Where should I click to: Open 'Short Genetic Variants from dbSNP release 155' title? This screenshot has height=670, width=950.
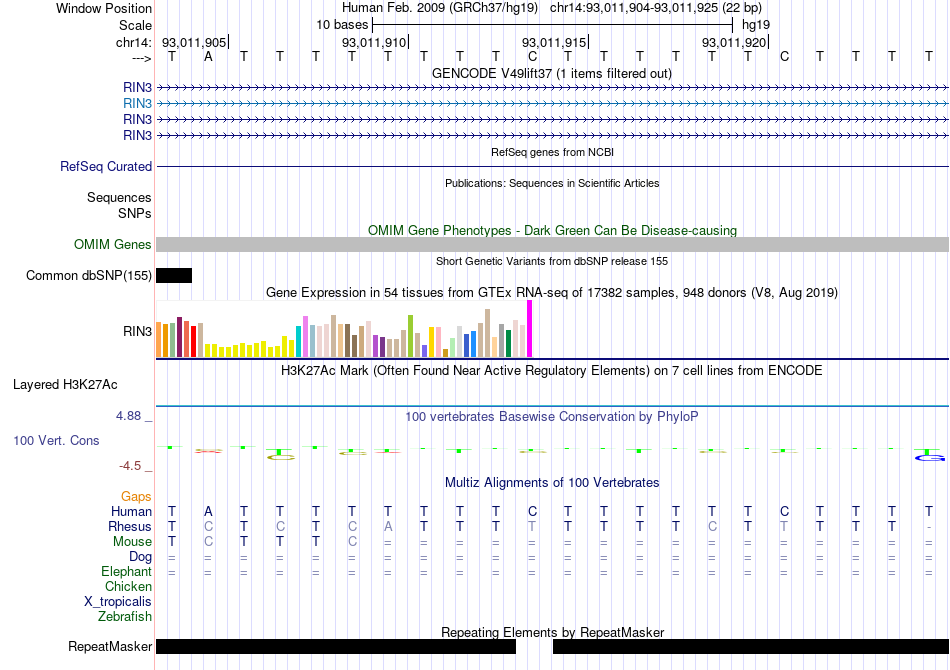tap(552, 261)
